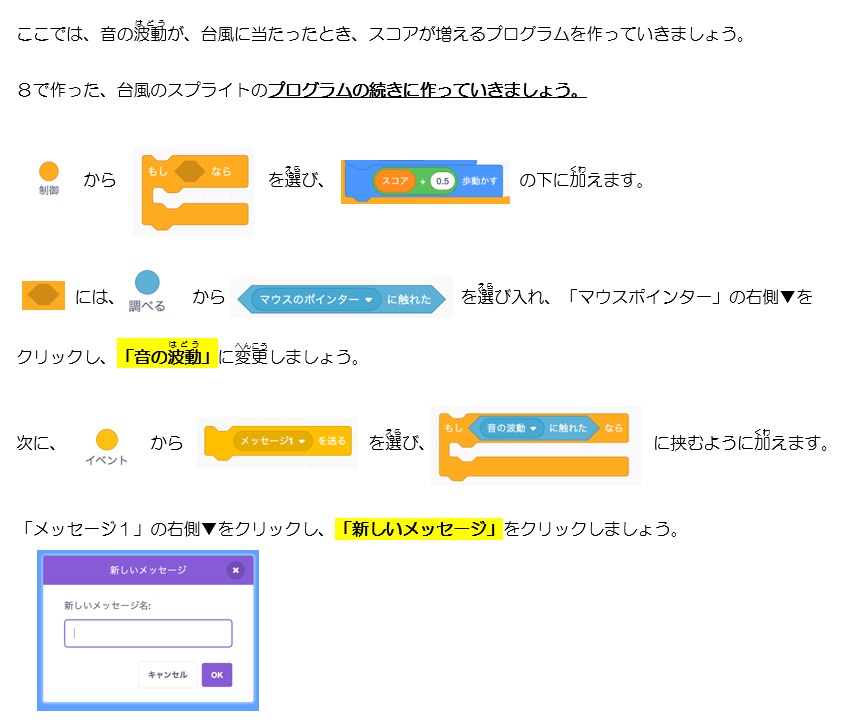The width and height of the screenshot is (850, 728).
Task: Select the blue 調べる category circle
Action: (147, 283)
